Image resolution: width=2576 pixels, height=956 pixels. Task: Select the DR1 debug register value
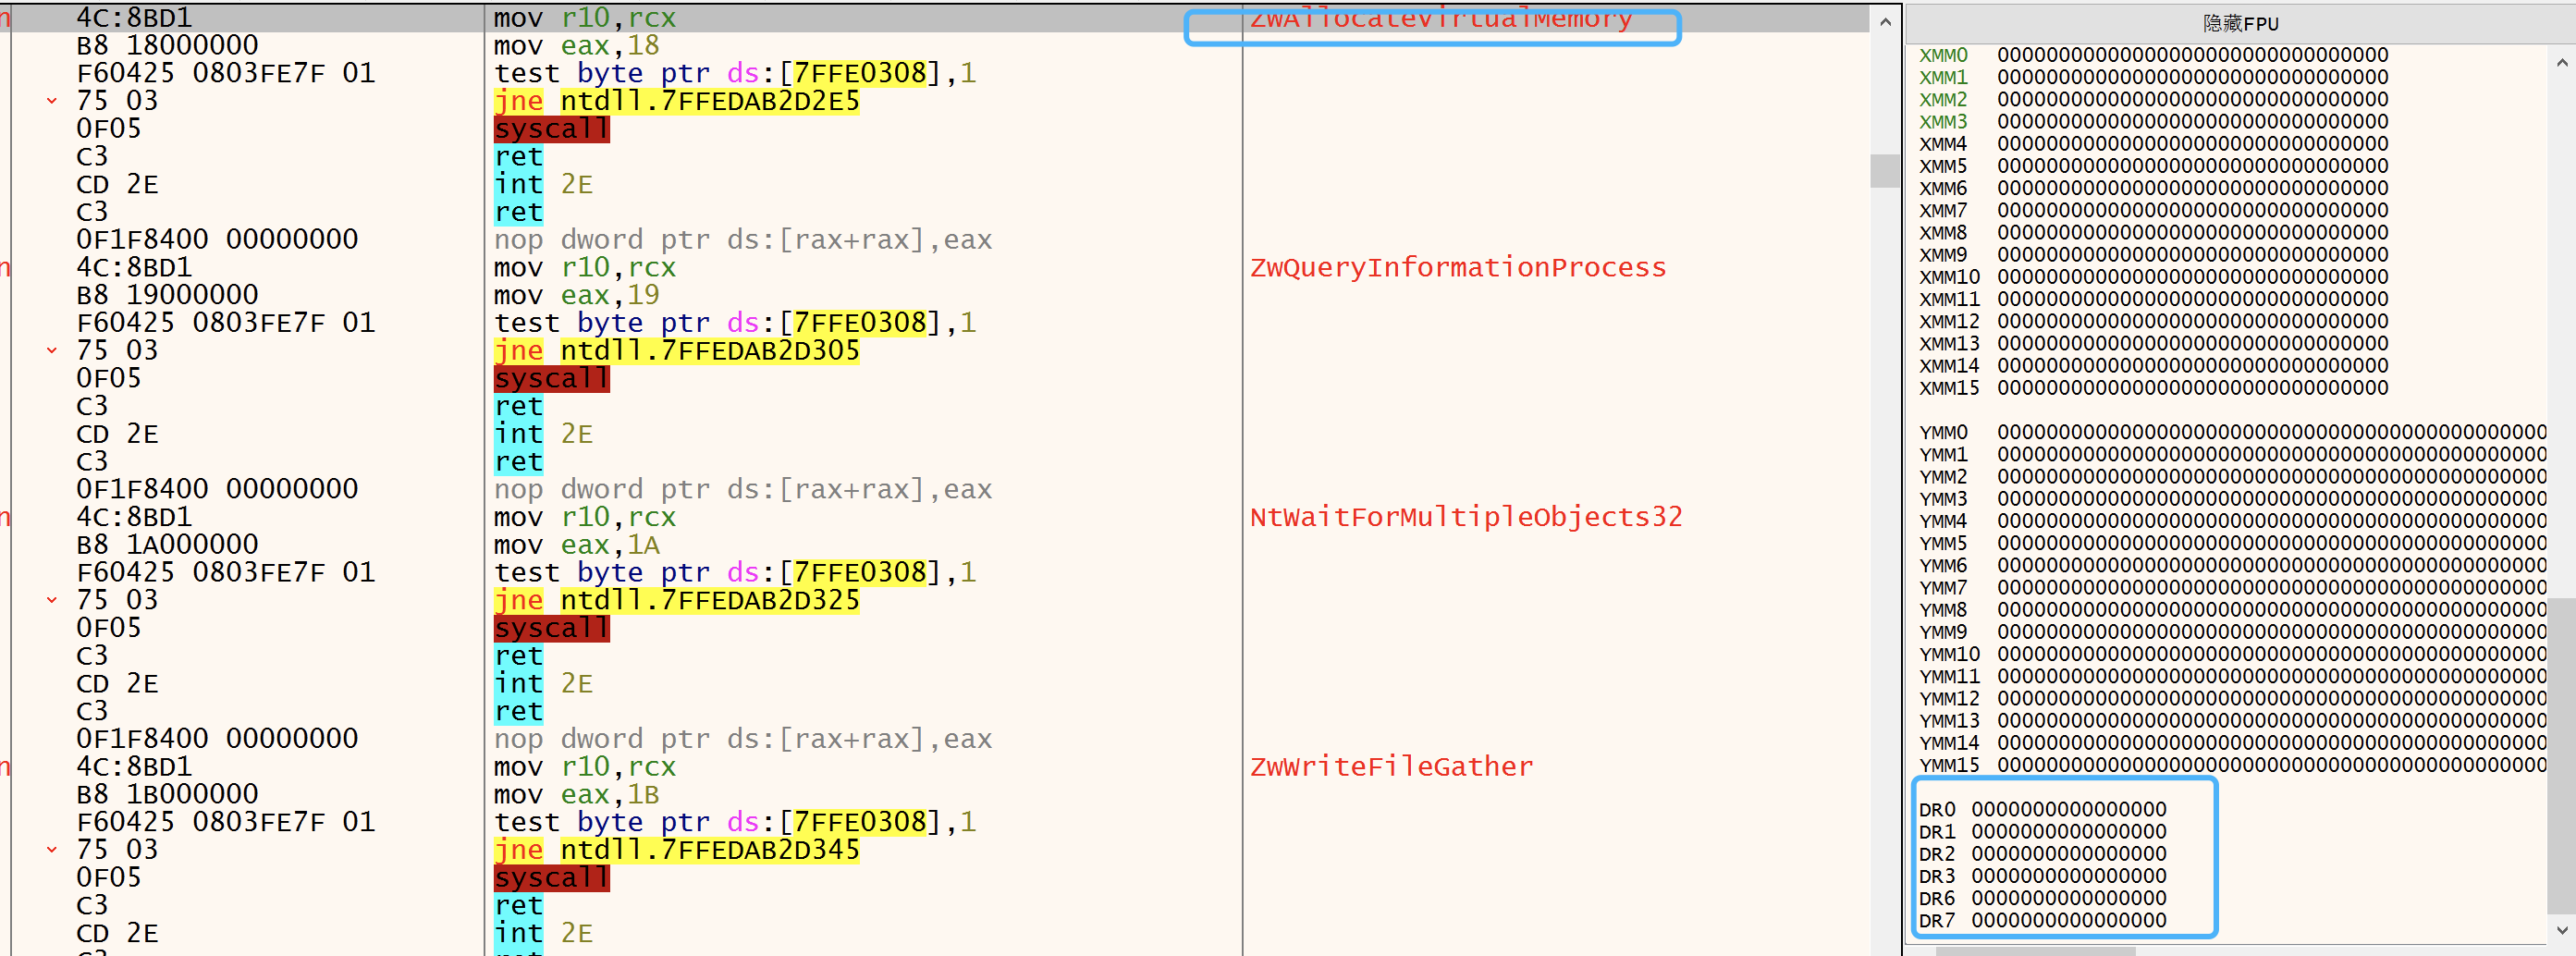[x=2069, y=831]
